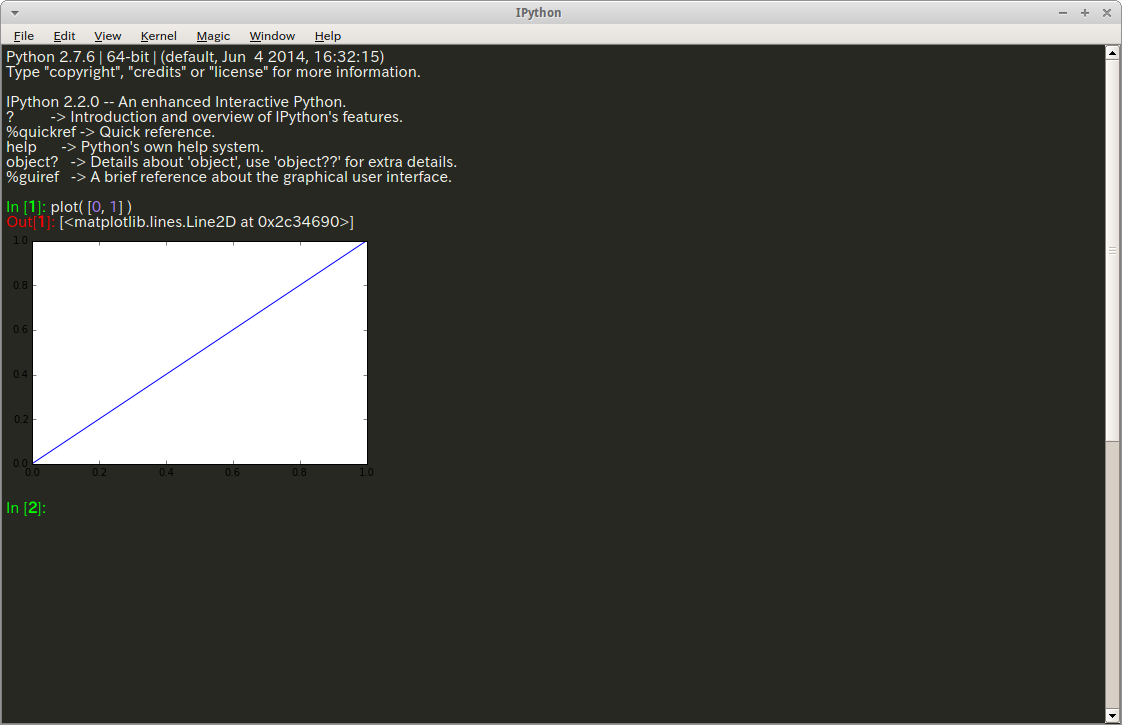The image size is (1122, 725).
Task: Click the scrollbar down arrow
Action: pyautogui.click(x=1112, y=716)
